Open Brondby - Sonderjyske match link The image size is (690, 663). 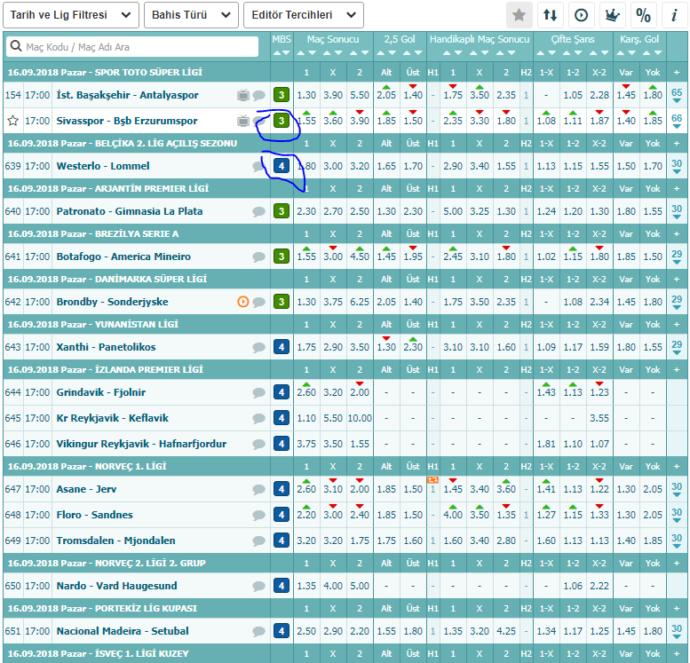pyautogui.click(x=112, y=302)
